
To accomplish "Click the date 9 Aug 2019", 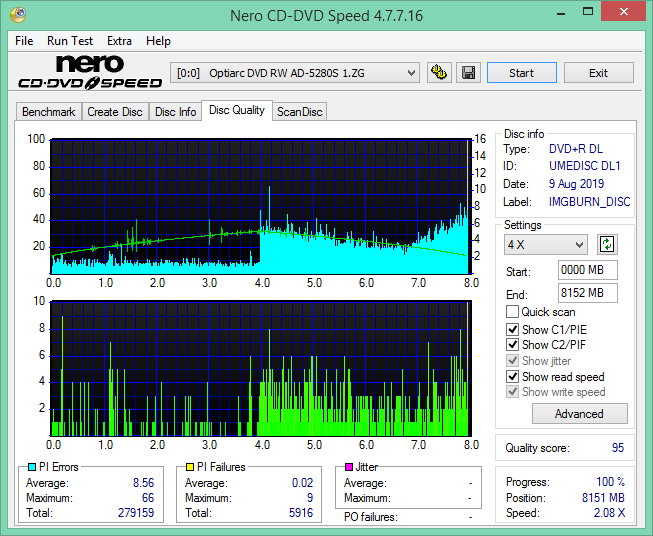I will coord(576,184).
